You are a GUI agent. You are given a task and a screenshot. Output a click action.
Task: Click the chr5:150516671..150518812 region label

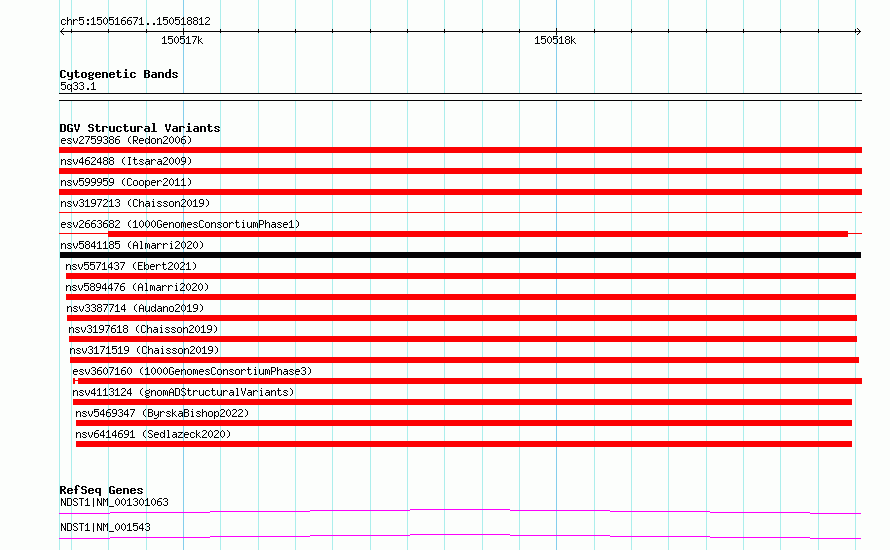[x=135, y=22]
